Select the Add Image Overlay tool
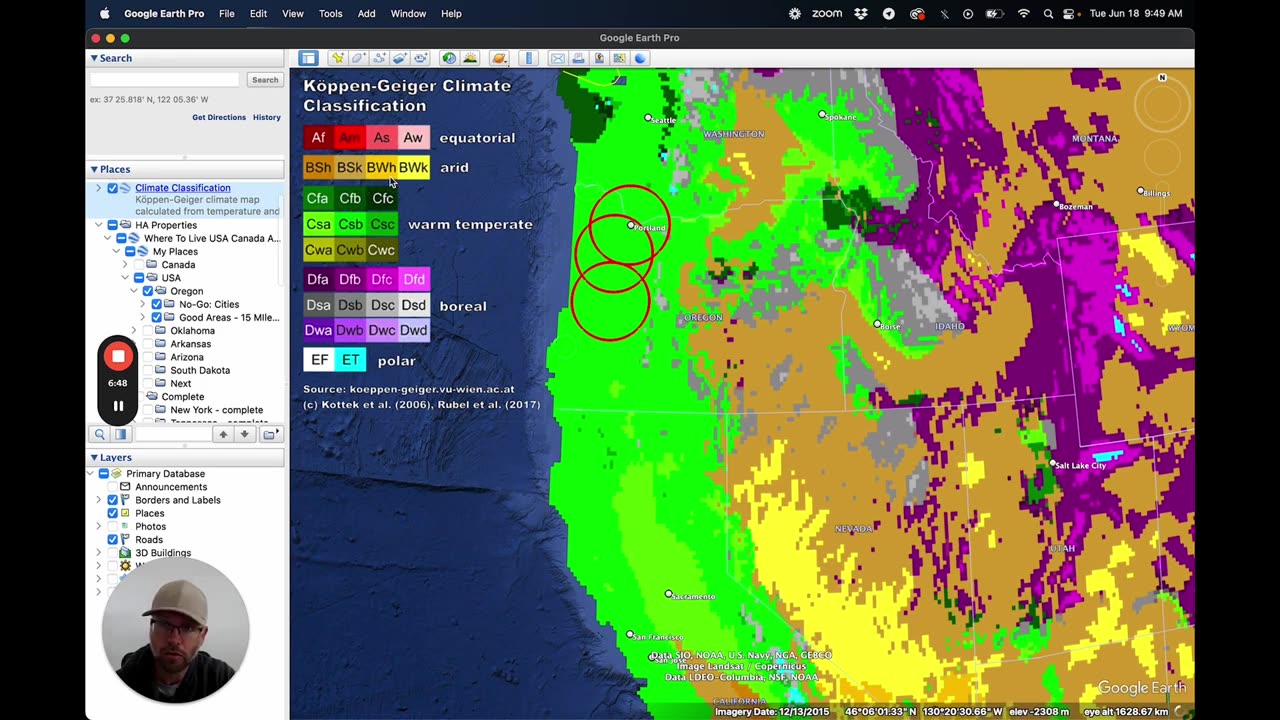The image size is (1280, 720). pyautogui.click(x=399, y=58)
